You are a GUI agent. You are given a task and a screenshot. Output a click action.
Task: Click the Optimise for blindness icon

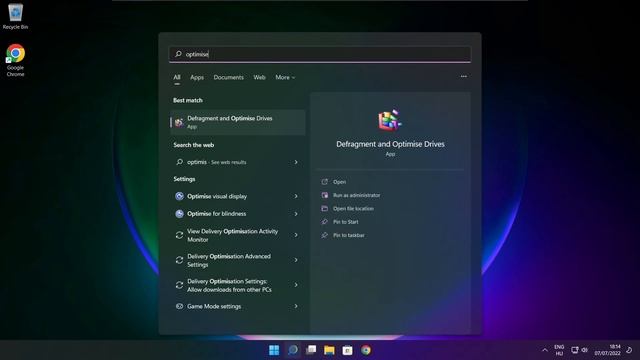click(x=179, y=213)
